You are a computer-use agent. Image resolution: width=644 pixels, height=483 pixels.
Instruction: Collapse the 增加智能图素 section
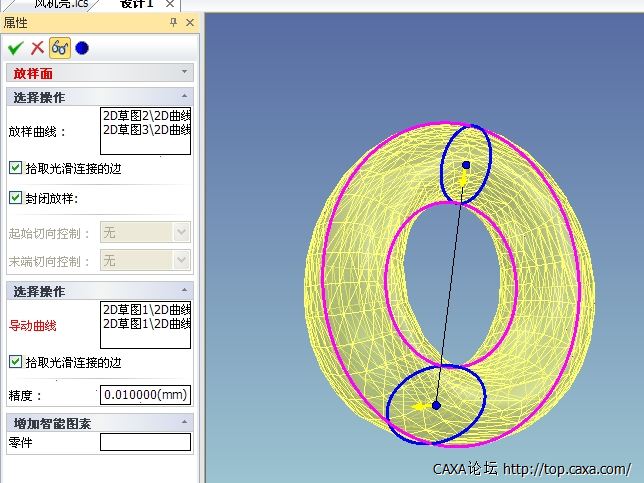point(184,422)
